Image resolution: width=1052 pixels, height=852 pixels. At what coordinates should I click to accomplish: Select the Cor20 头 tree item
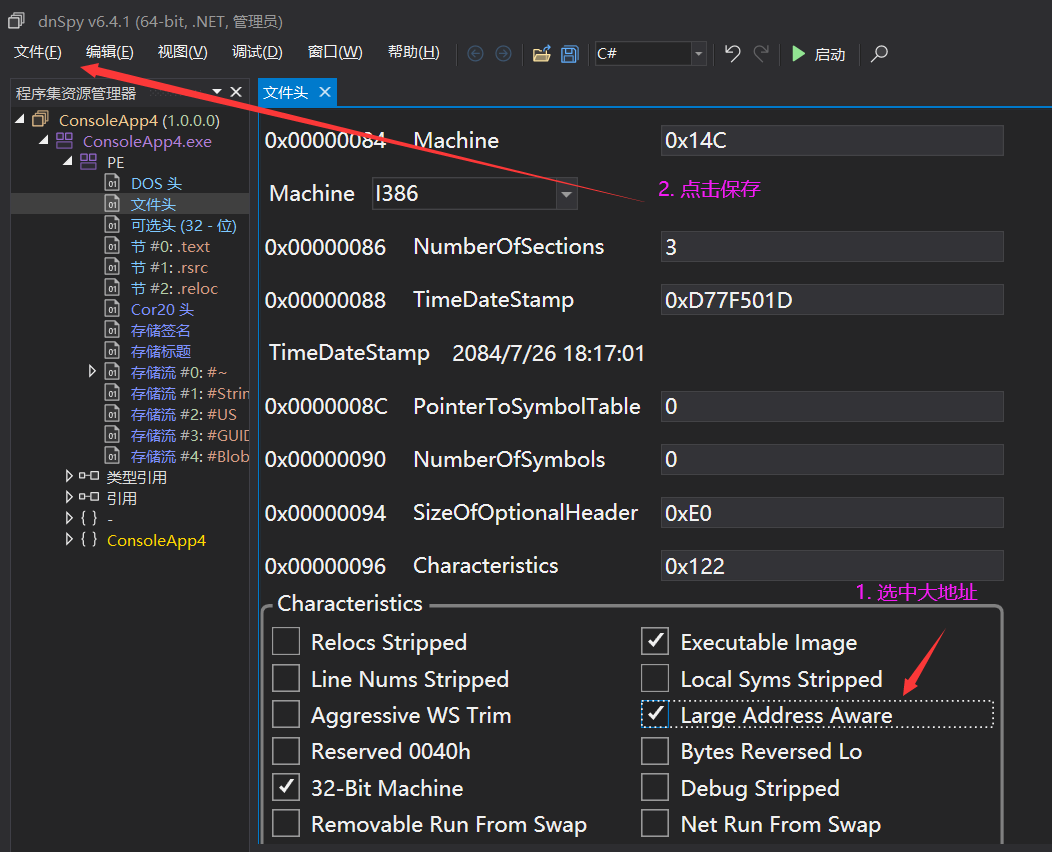tap(162, 309)
